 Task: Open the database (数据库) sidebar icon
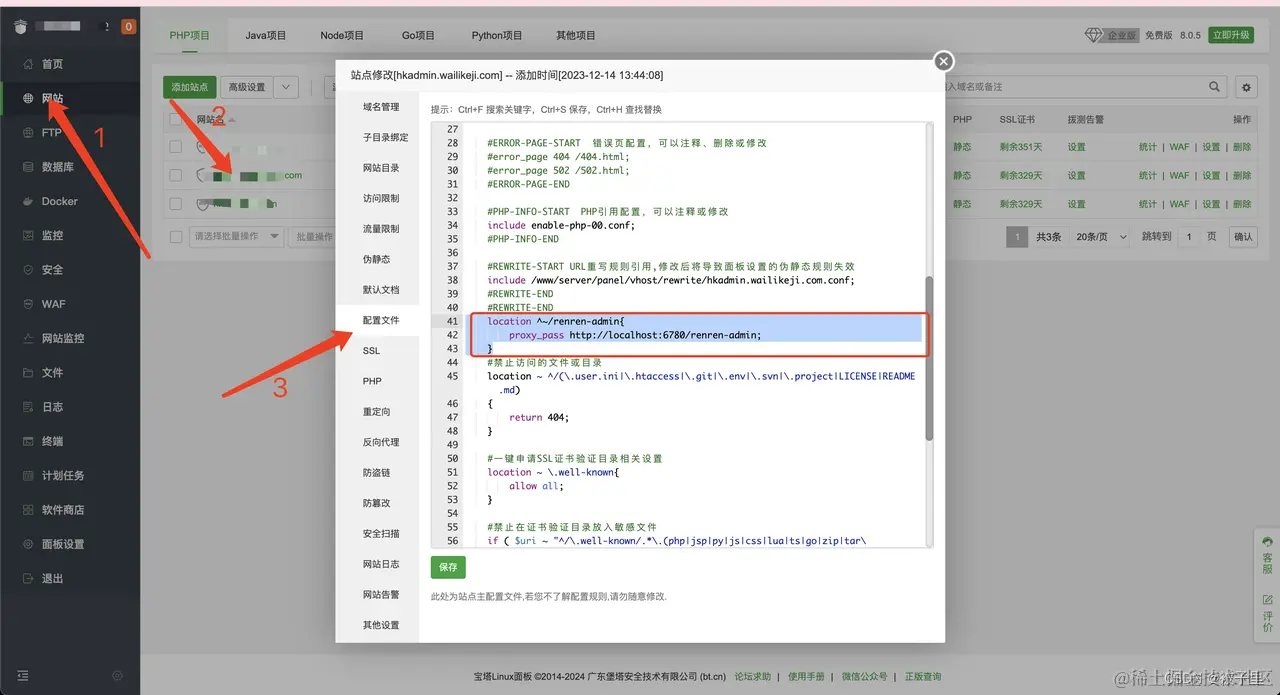pos(27,167)
